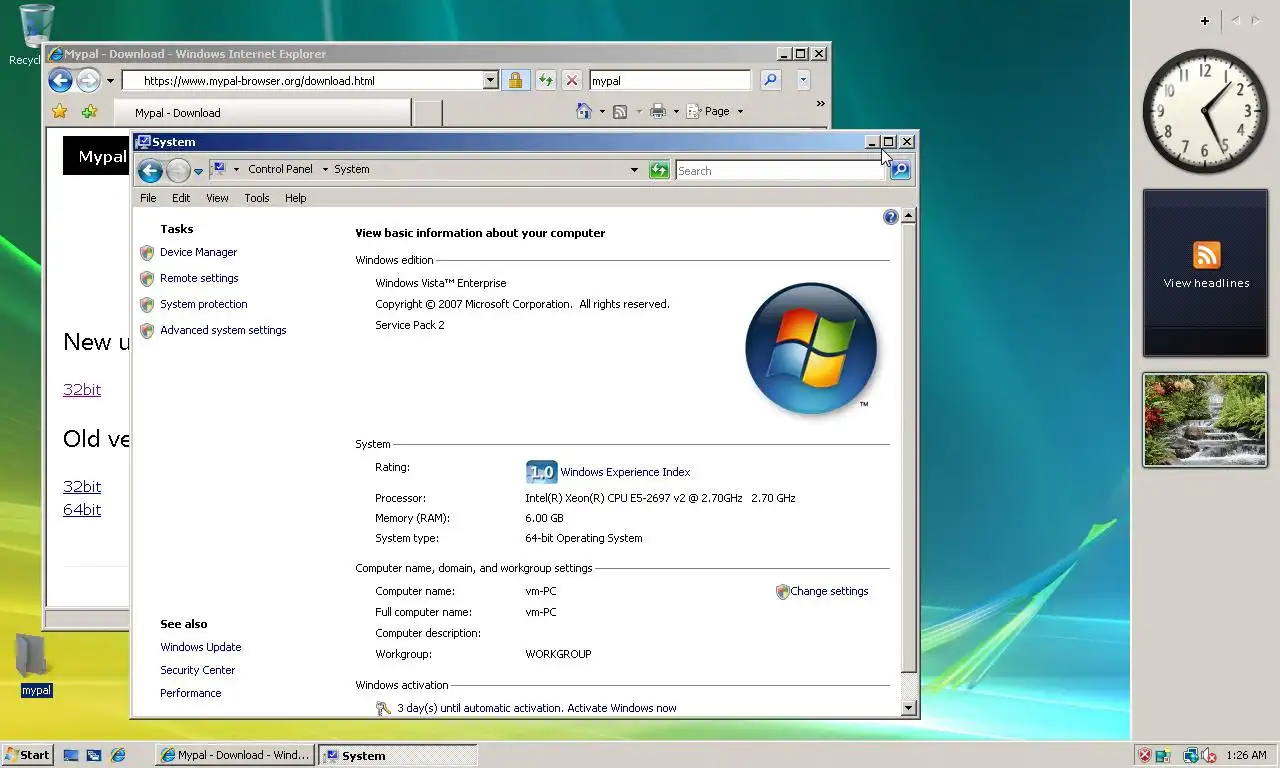Select the Mypal - Download tab
The width and height of the screenshot is (1280, 768).
(x=262, y=112)
